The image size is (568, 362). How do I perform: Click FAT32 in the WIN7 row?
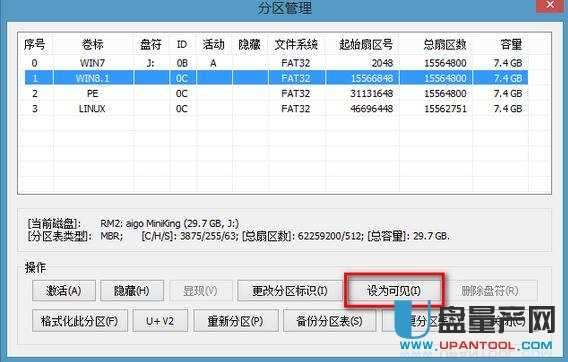pyautogui.click(x=296, y=63)
